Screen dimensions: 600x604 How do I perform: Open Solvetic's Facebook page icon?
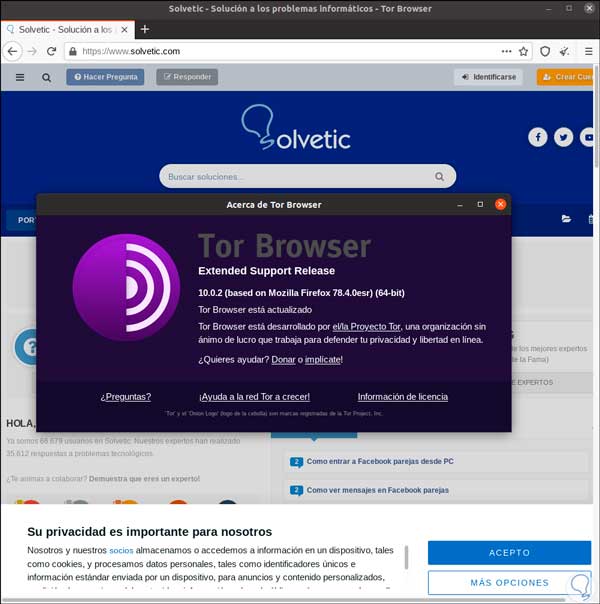click(x=538, y=137)
